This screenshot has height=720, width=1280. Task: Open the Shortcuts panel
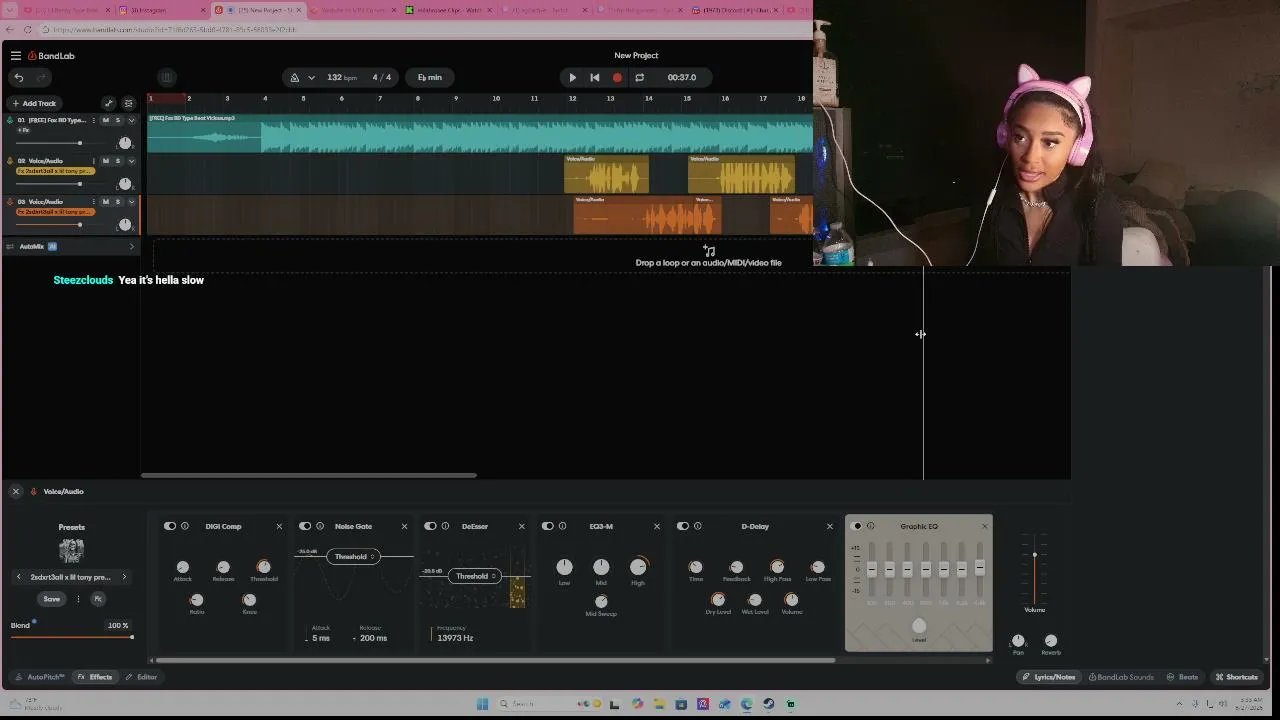[x=1237, y=677]
